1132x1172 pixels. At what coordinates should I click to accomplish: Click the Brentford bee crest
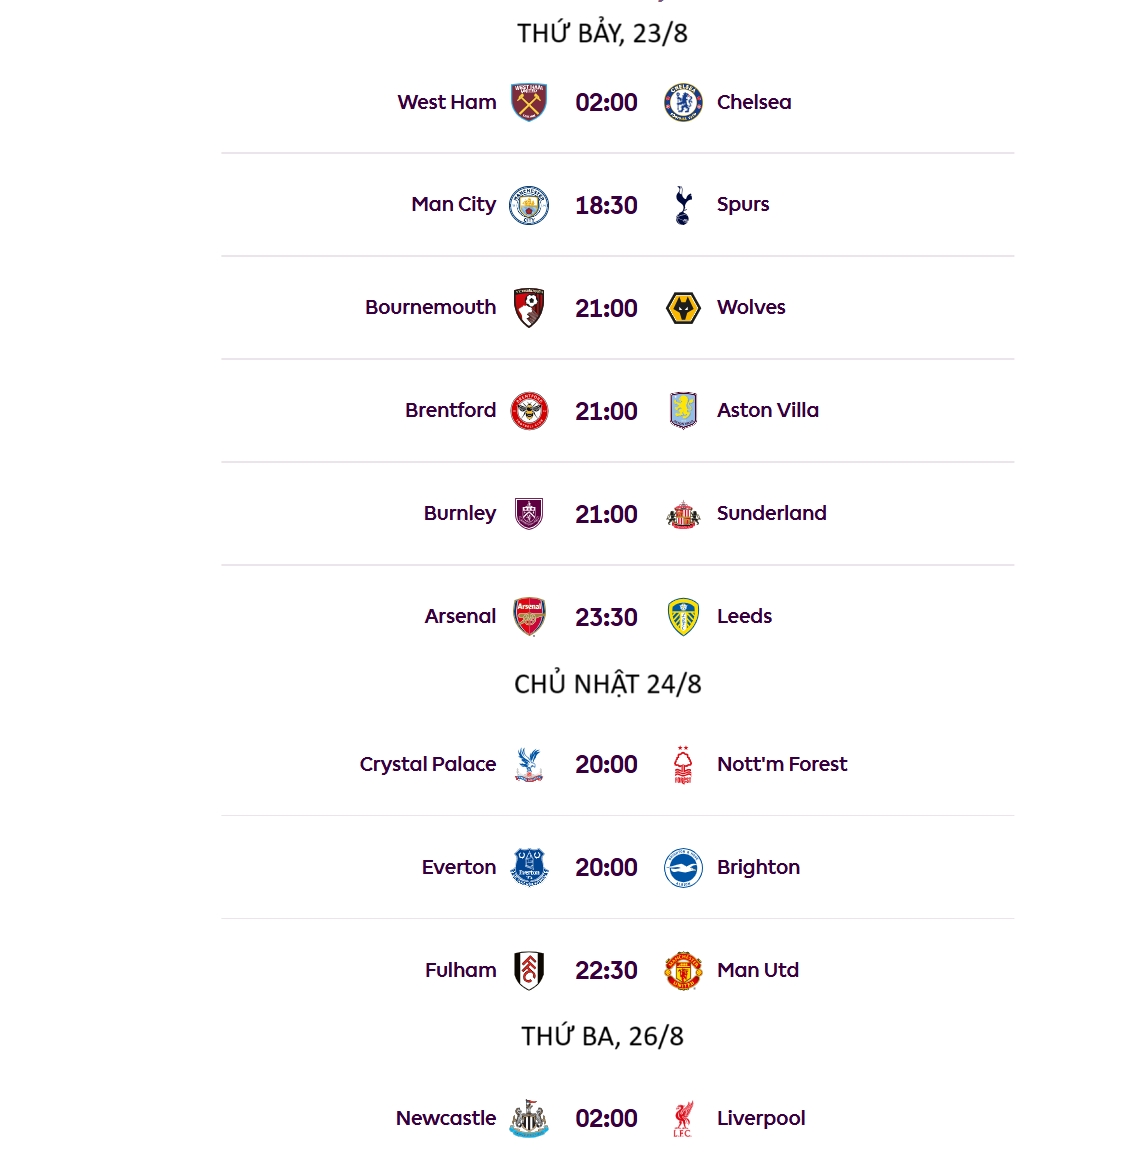click(529, 411)
